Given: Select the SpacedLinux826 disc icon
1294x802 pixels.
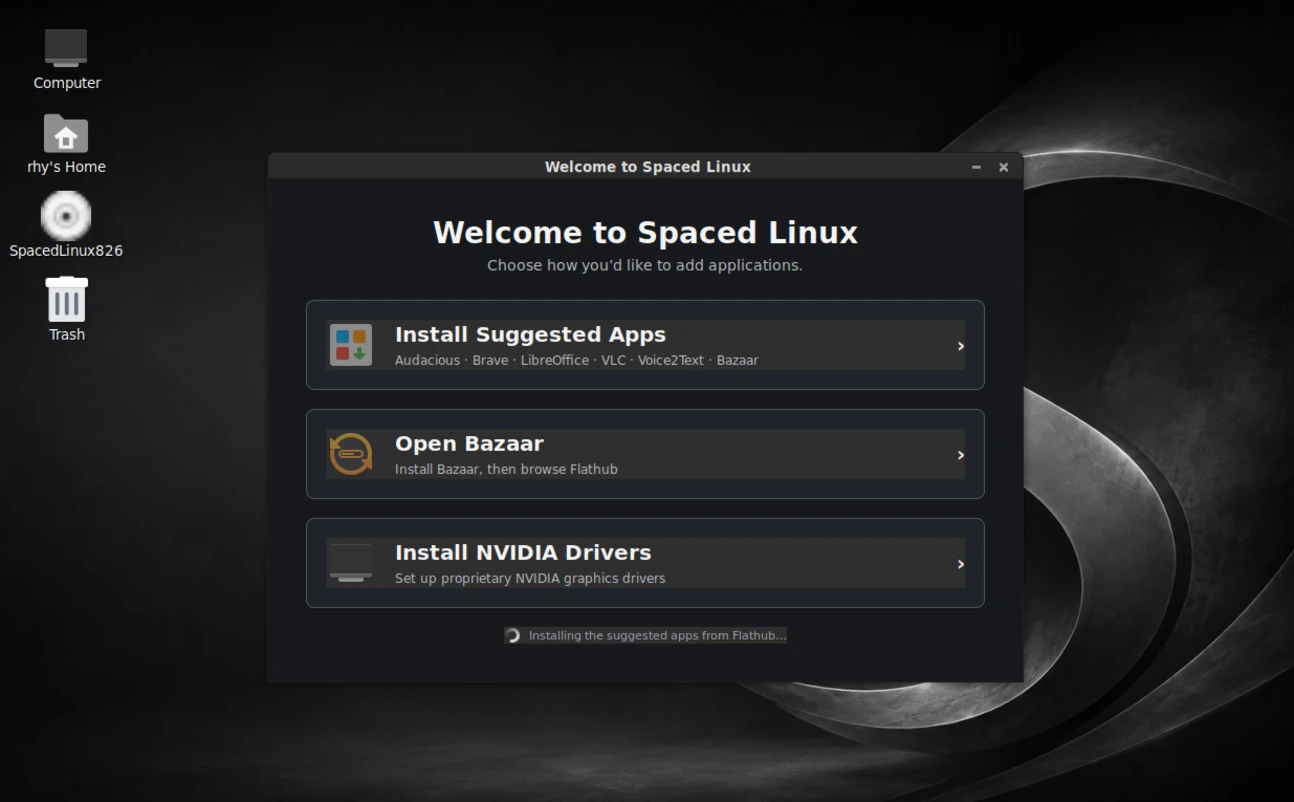Looking at the screenshot, I should click(x=66, y=216).
